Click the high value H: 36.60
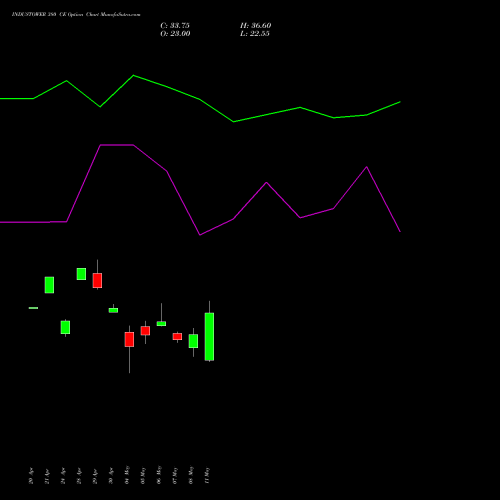 [x=256, y=25]
